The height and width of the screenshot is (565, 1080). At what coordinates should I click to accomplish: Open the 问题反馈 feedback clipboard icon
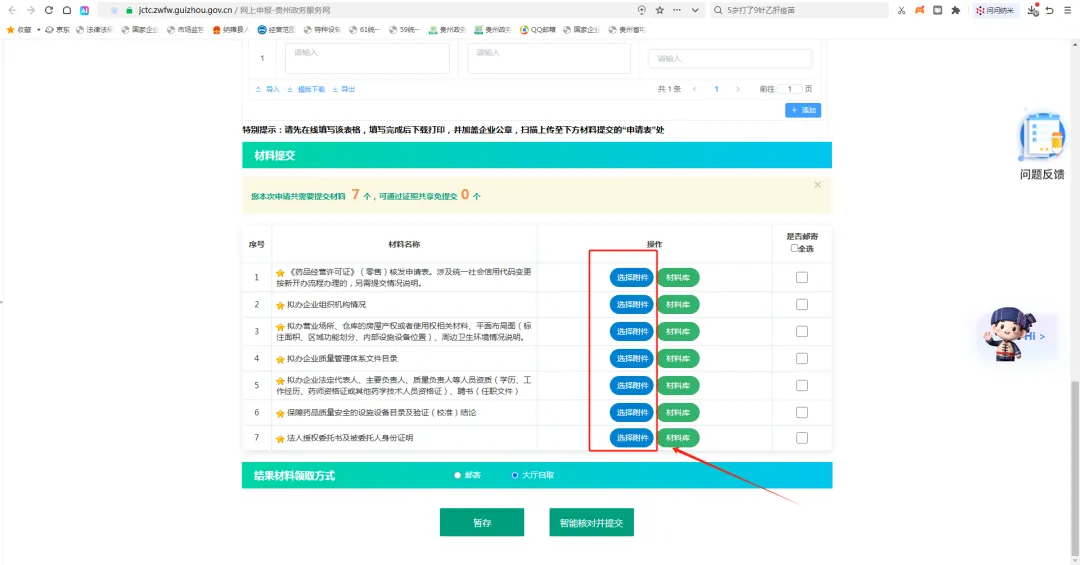1041,136
